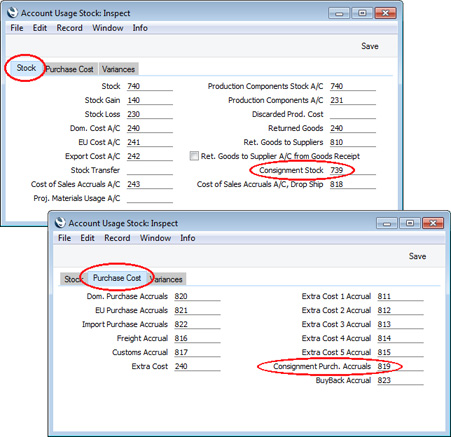451x437 pixels.
Task: Minimize the back Account Usage Stock window
Action: (339, 13)
